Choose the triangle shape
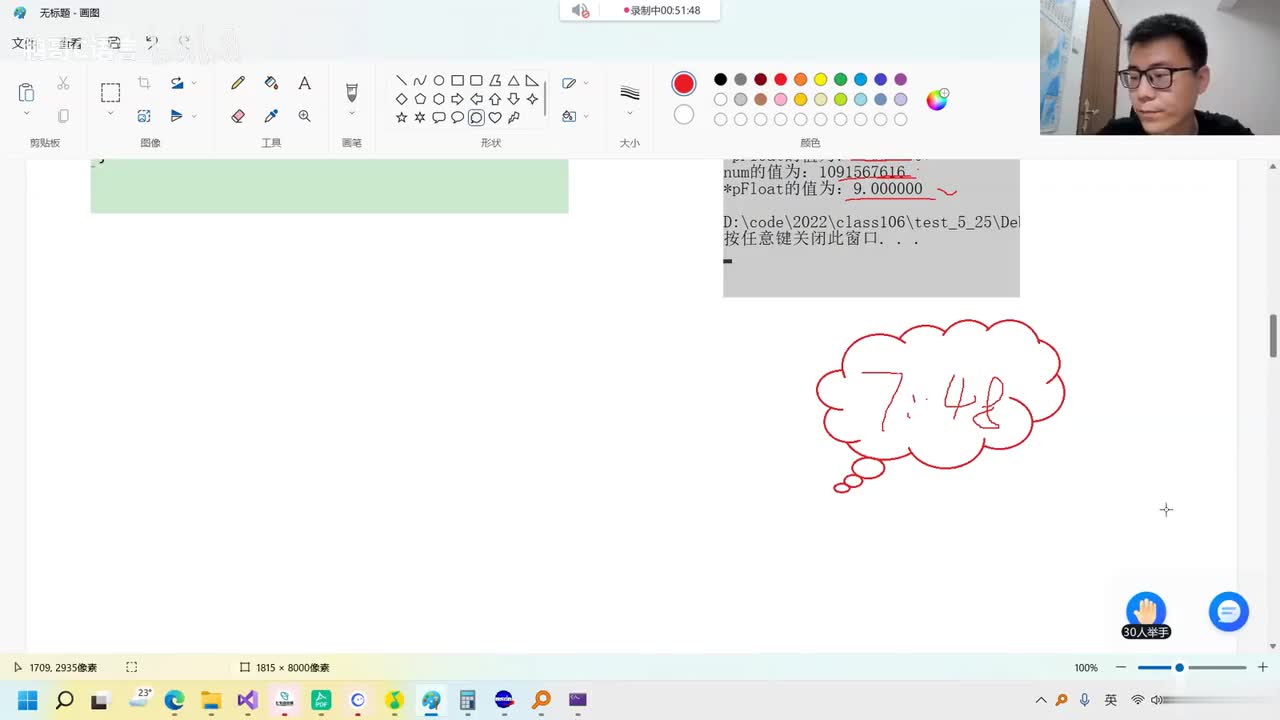The image size is (1280, 720). coord(513,80)
